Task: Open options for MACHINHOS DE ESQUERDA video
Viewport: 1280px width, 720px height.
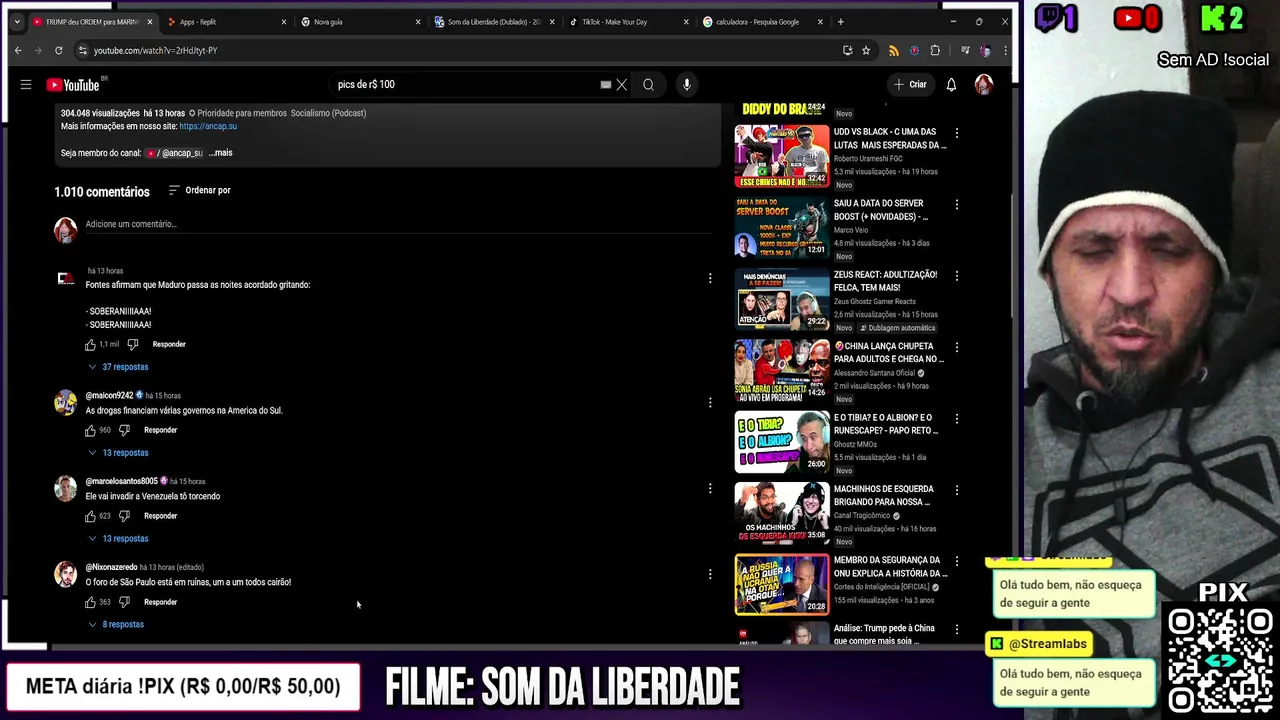Action: coord(957,490)
